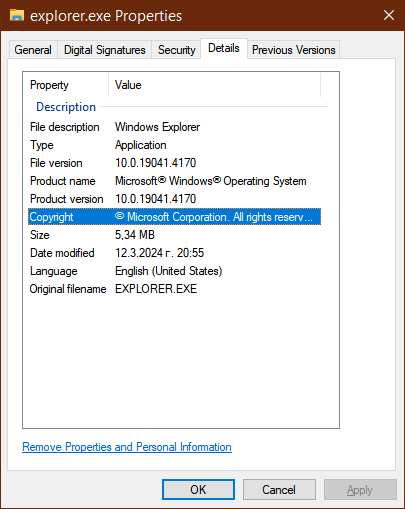
Task: Select the Product name property label
Action: click(x=63, y=181)
